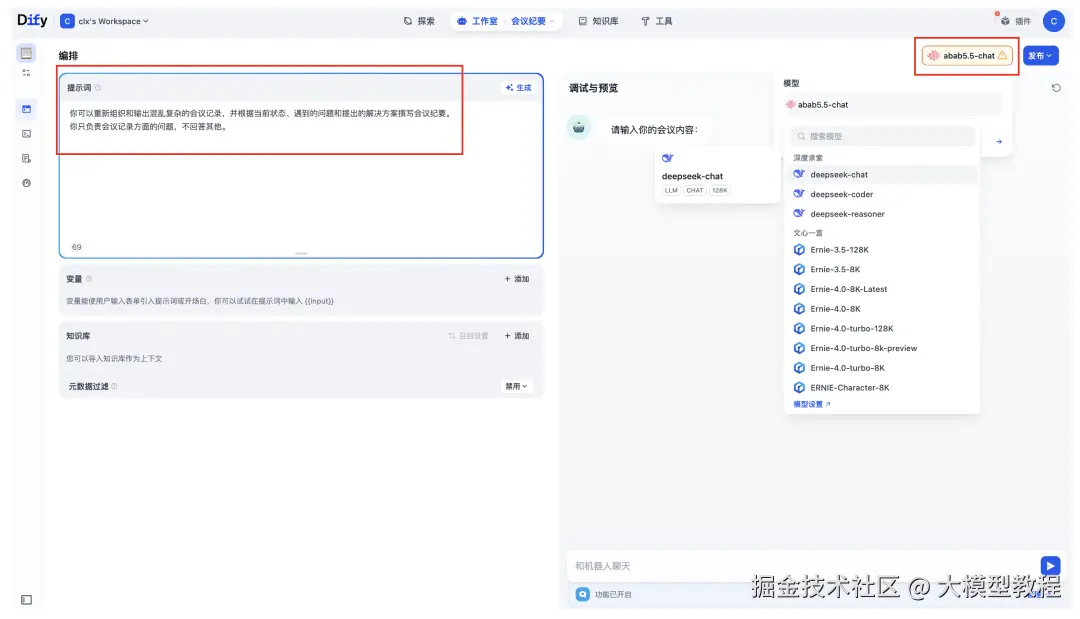The height and width of the screenshot is (619, 1080).
Task: Choose the Ernie-3.5-128K model
Action: point(882,250)
